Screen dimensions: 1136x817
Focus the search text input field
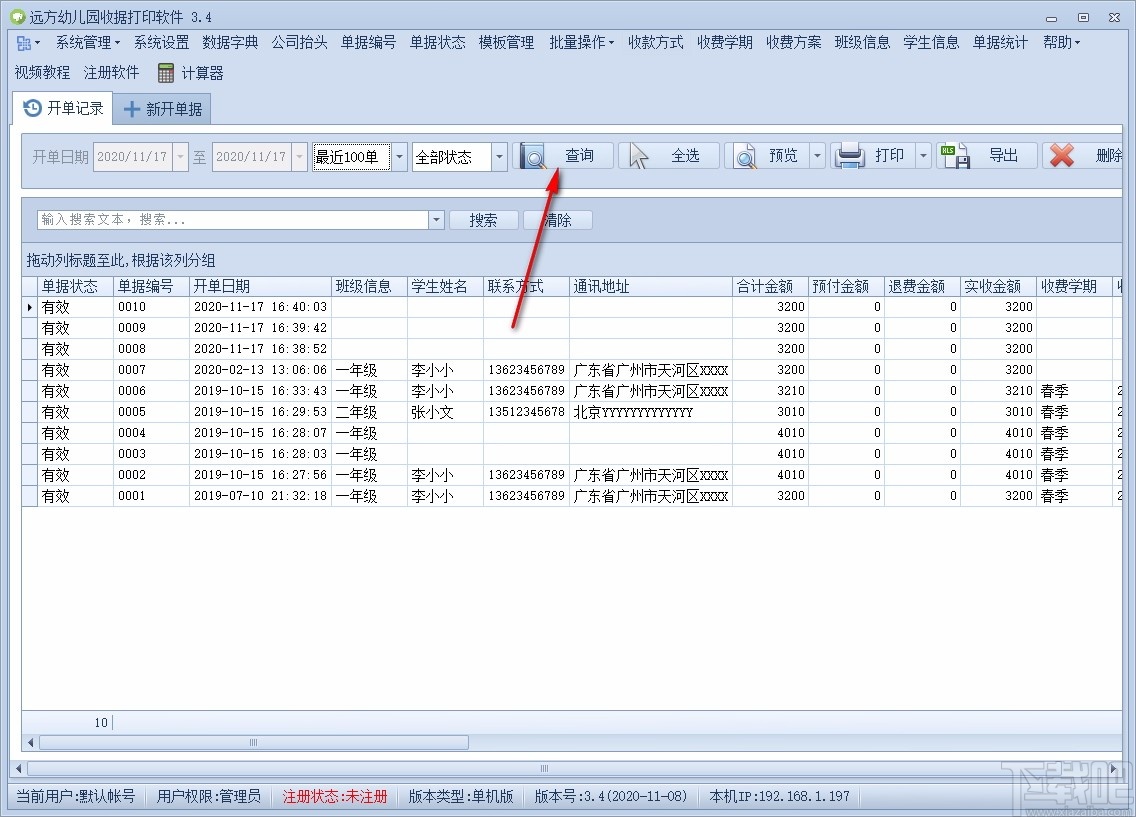(233, 220)
